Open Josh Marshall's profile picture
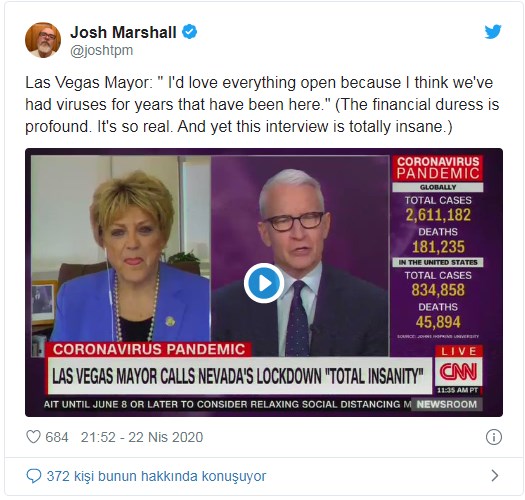 (x=43, y=40)
